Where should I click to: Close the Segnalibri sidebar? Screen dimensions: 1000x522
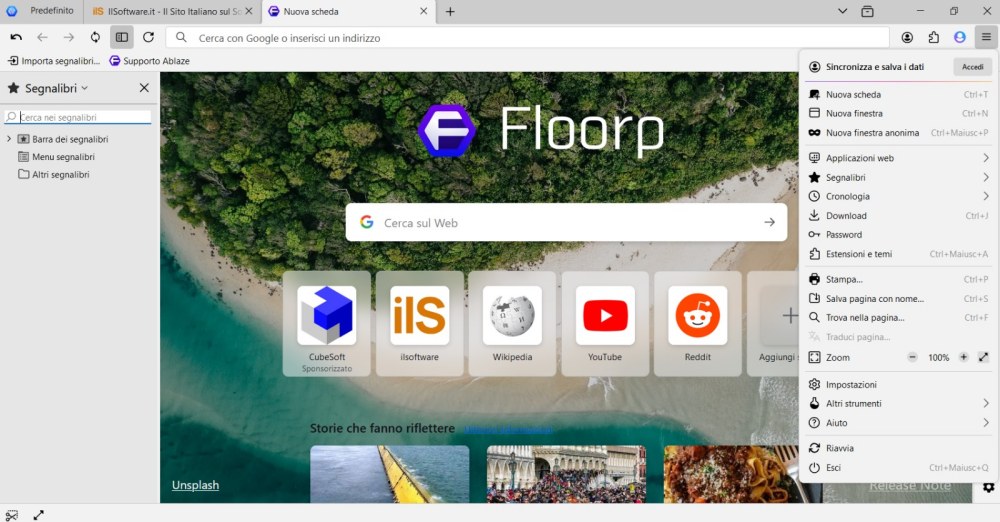pyautogui.click(x=144, y=88)
